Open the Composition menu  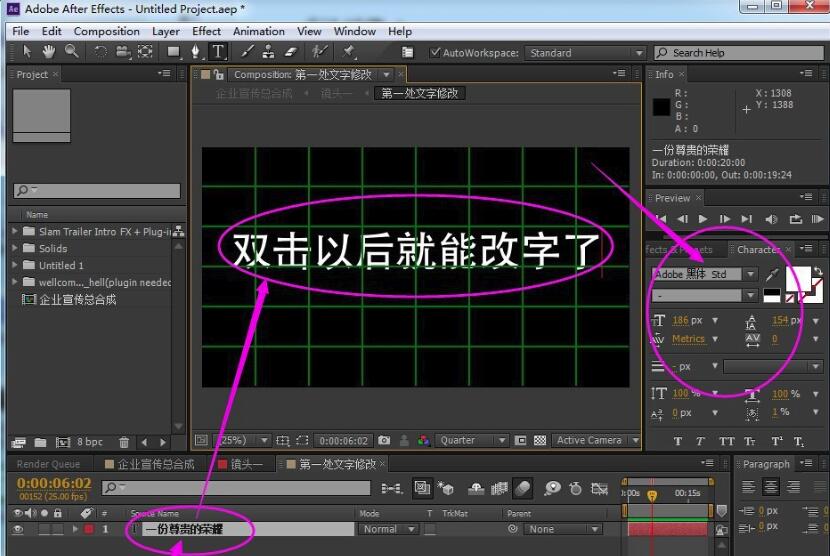point(106,31)
